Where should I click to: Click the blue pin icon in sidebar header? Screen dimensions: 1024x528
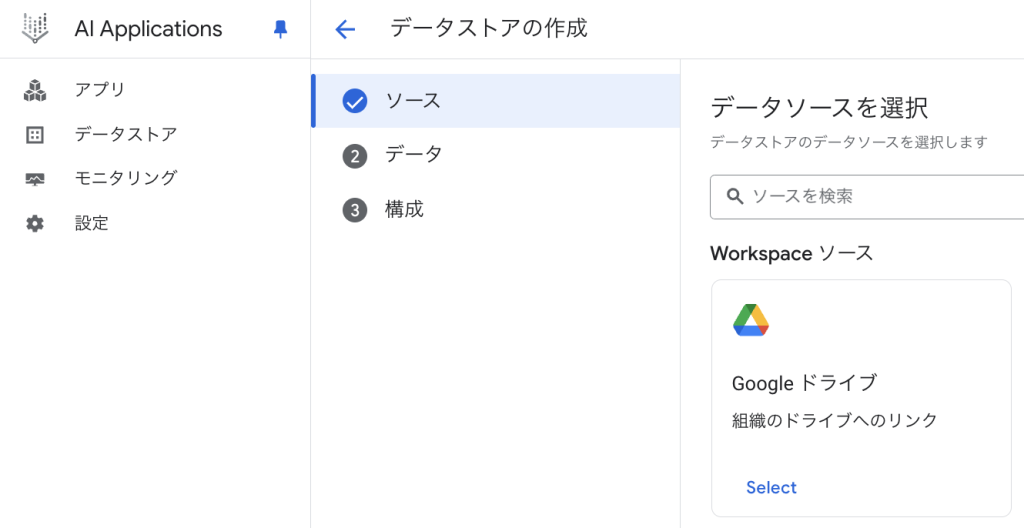pyautogui.click(x=280, y=30)
